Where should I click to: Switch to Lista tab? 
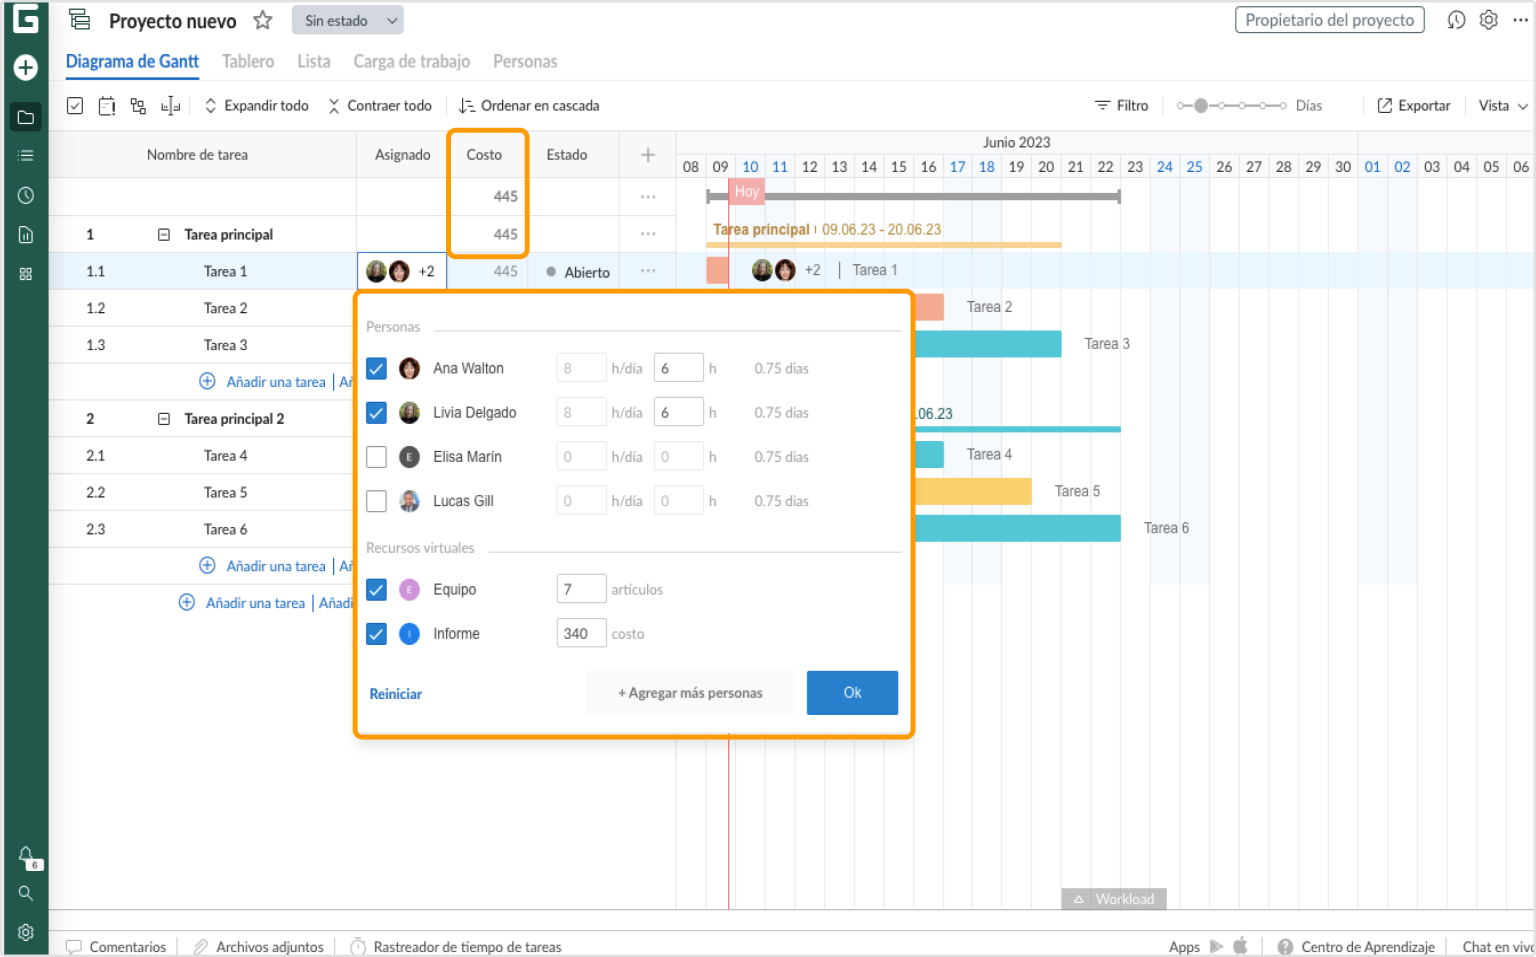pyautogui.click(x=313, y=61)
